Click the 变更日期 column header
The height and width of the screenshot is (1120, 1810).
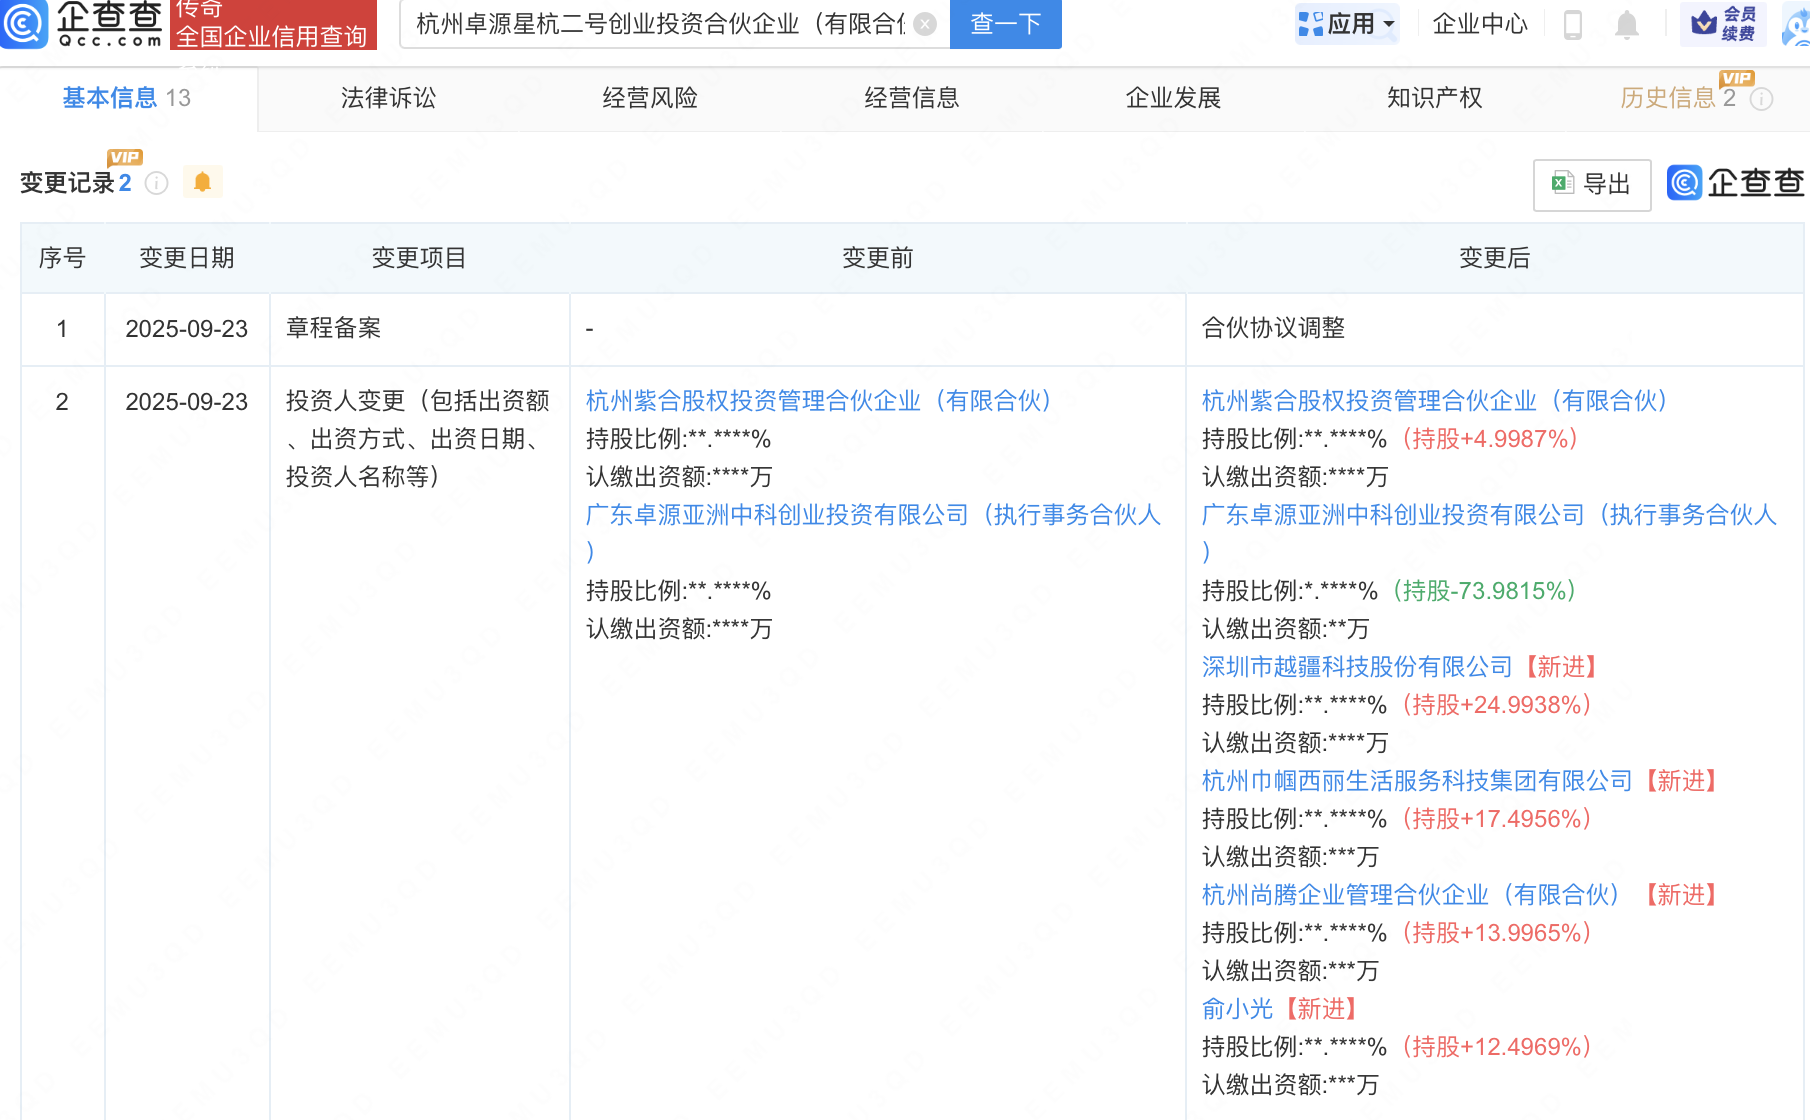pos(187,258)
